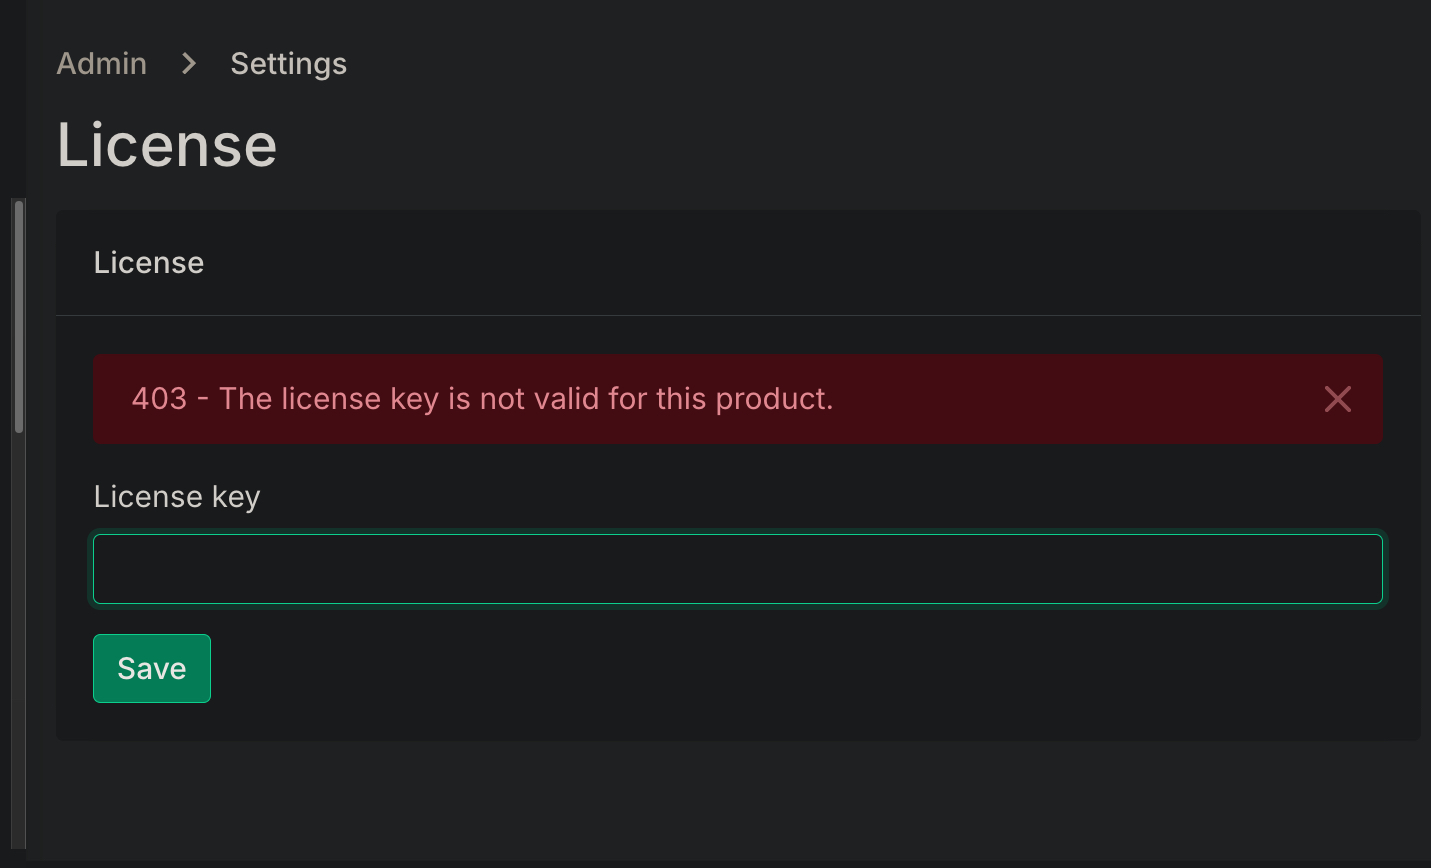1431x868 pixels.
Task: Click empty card space right of Save
Action: [800, 669]
